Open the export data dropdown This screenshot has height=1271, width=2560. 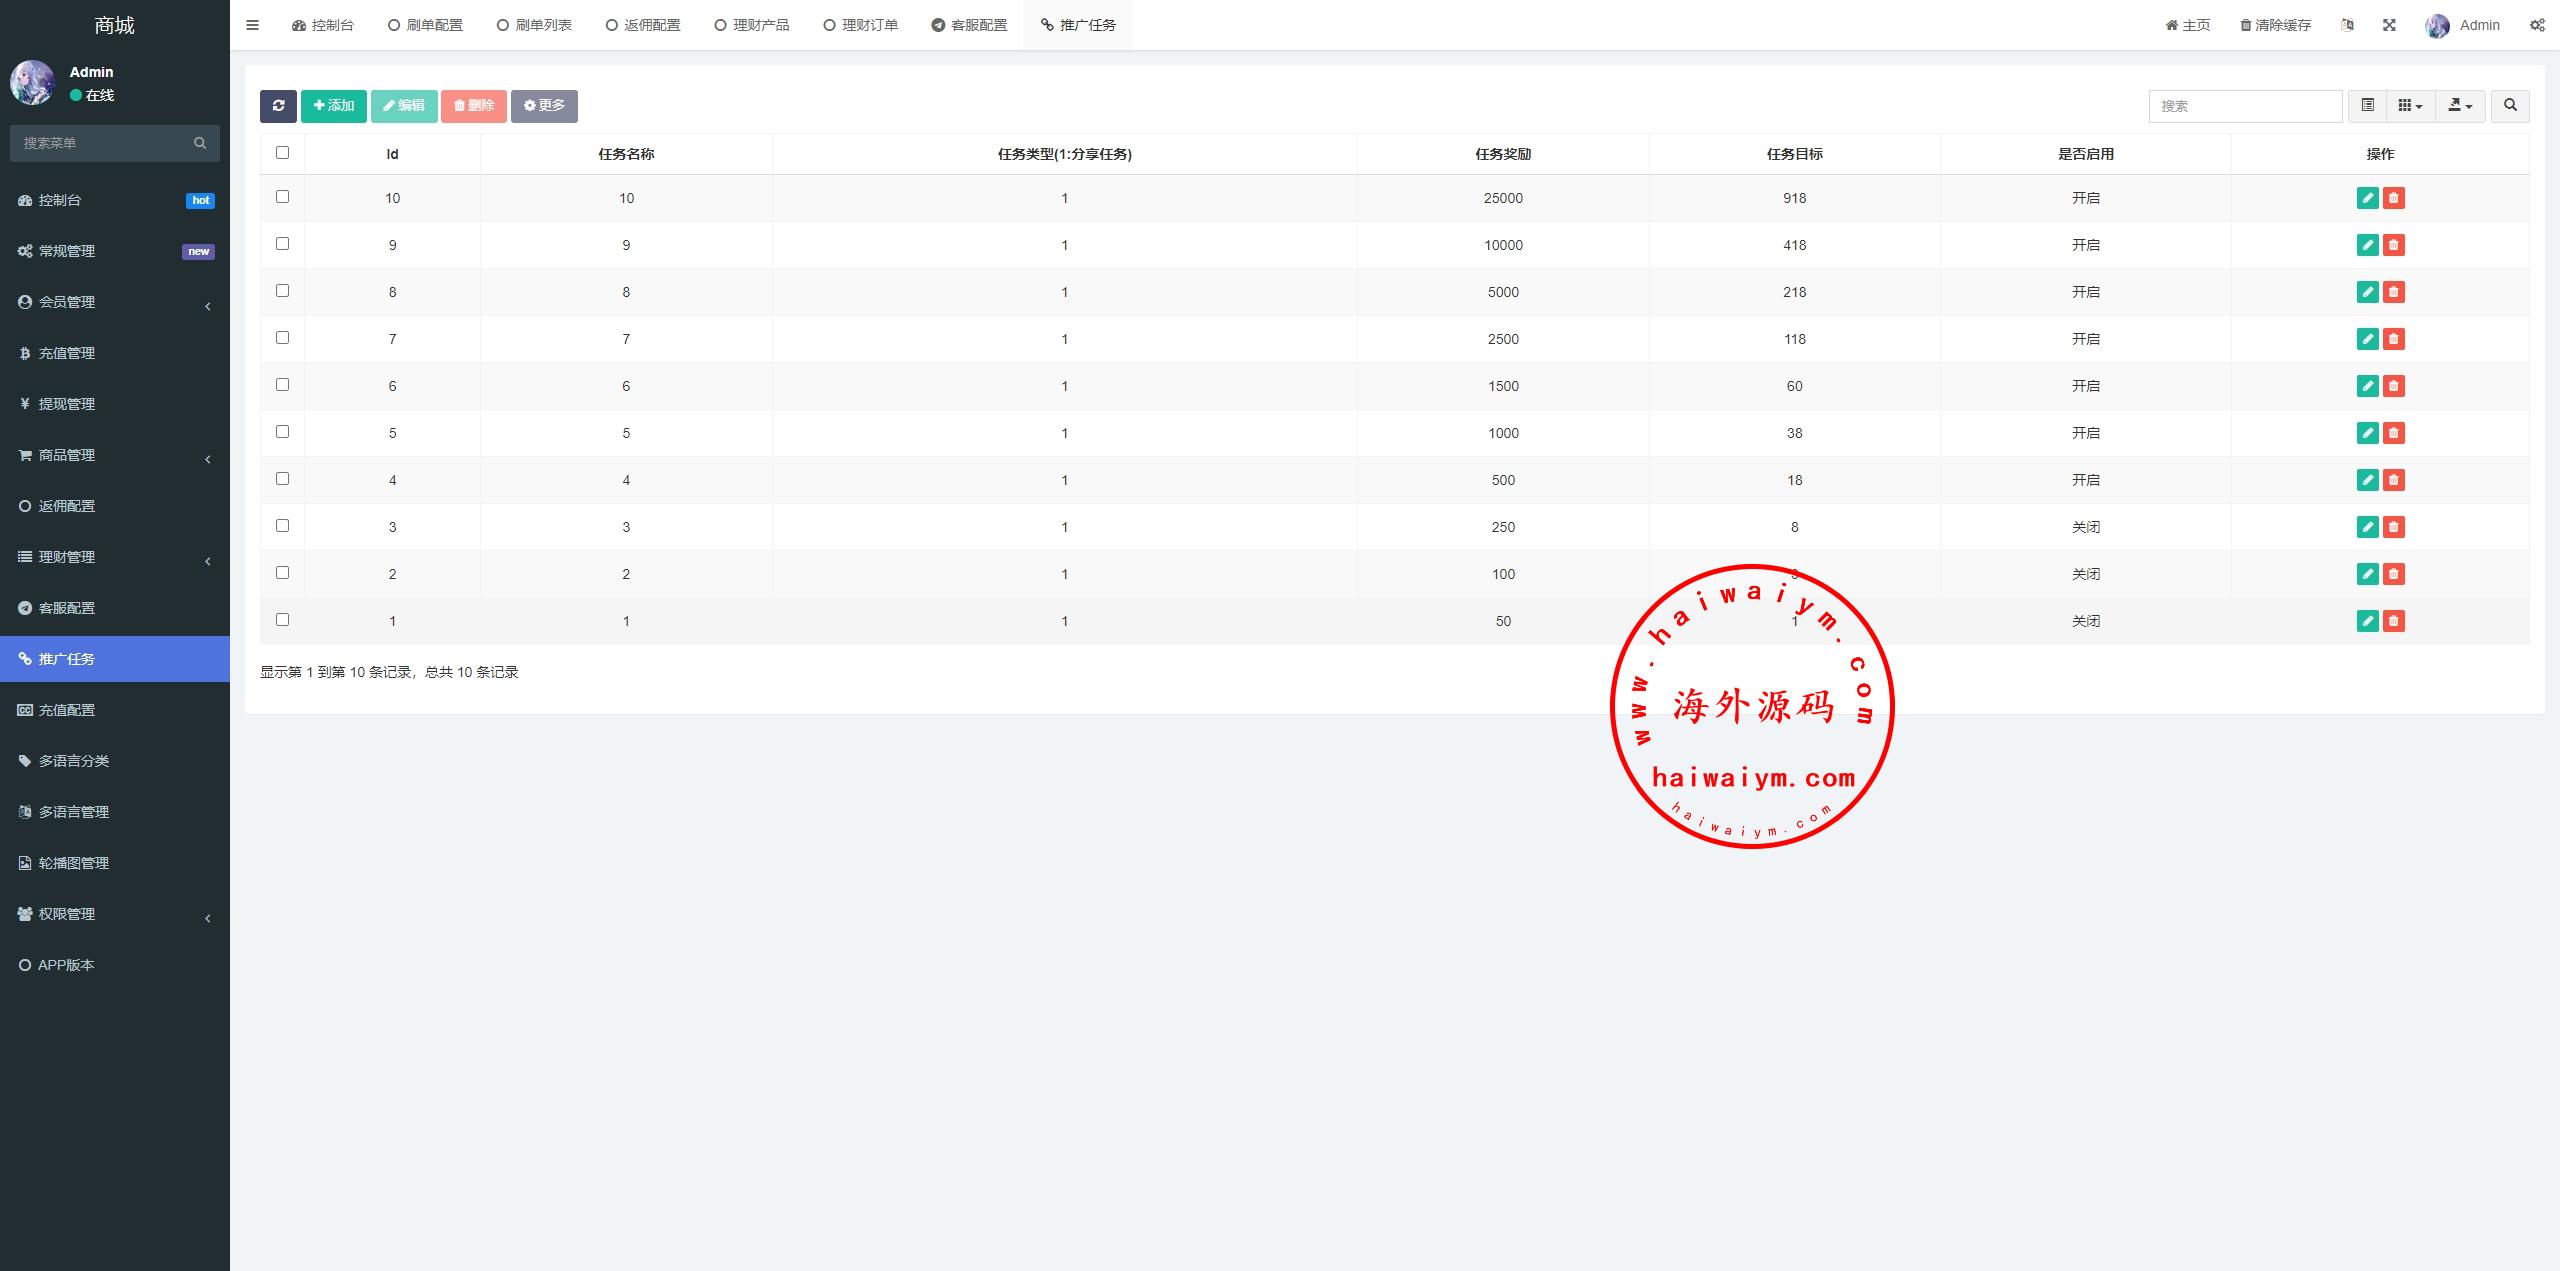[2460, 106]
